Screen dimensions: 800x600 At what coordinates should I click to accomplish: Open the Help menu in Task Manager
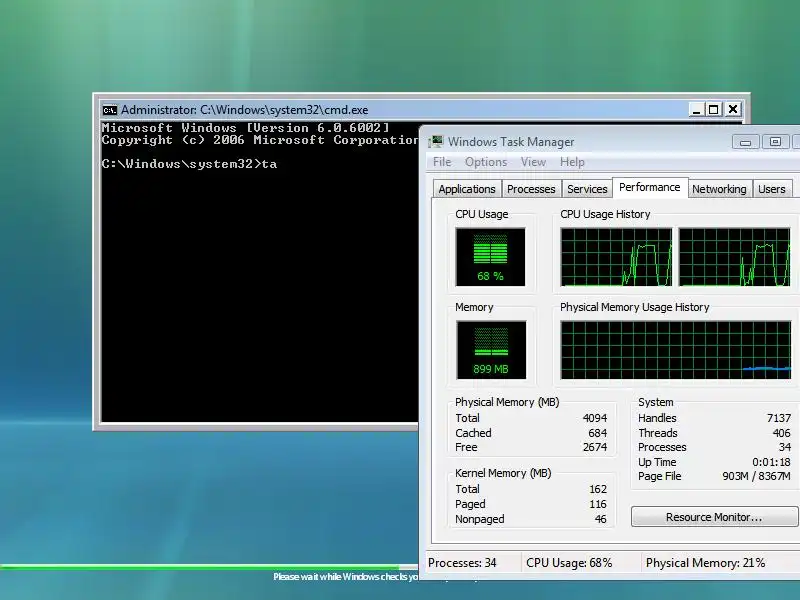(x=572, y=162)
